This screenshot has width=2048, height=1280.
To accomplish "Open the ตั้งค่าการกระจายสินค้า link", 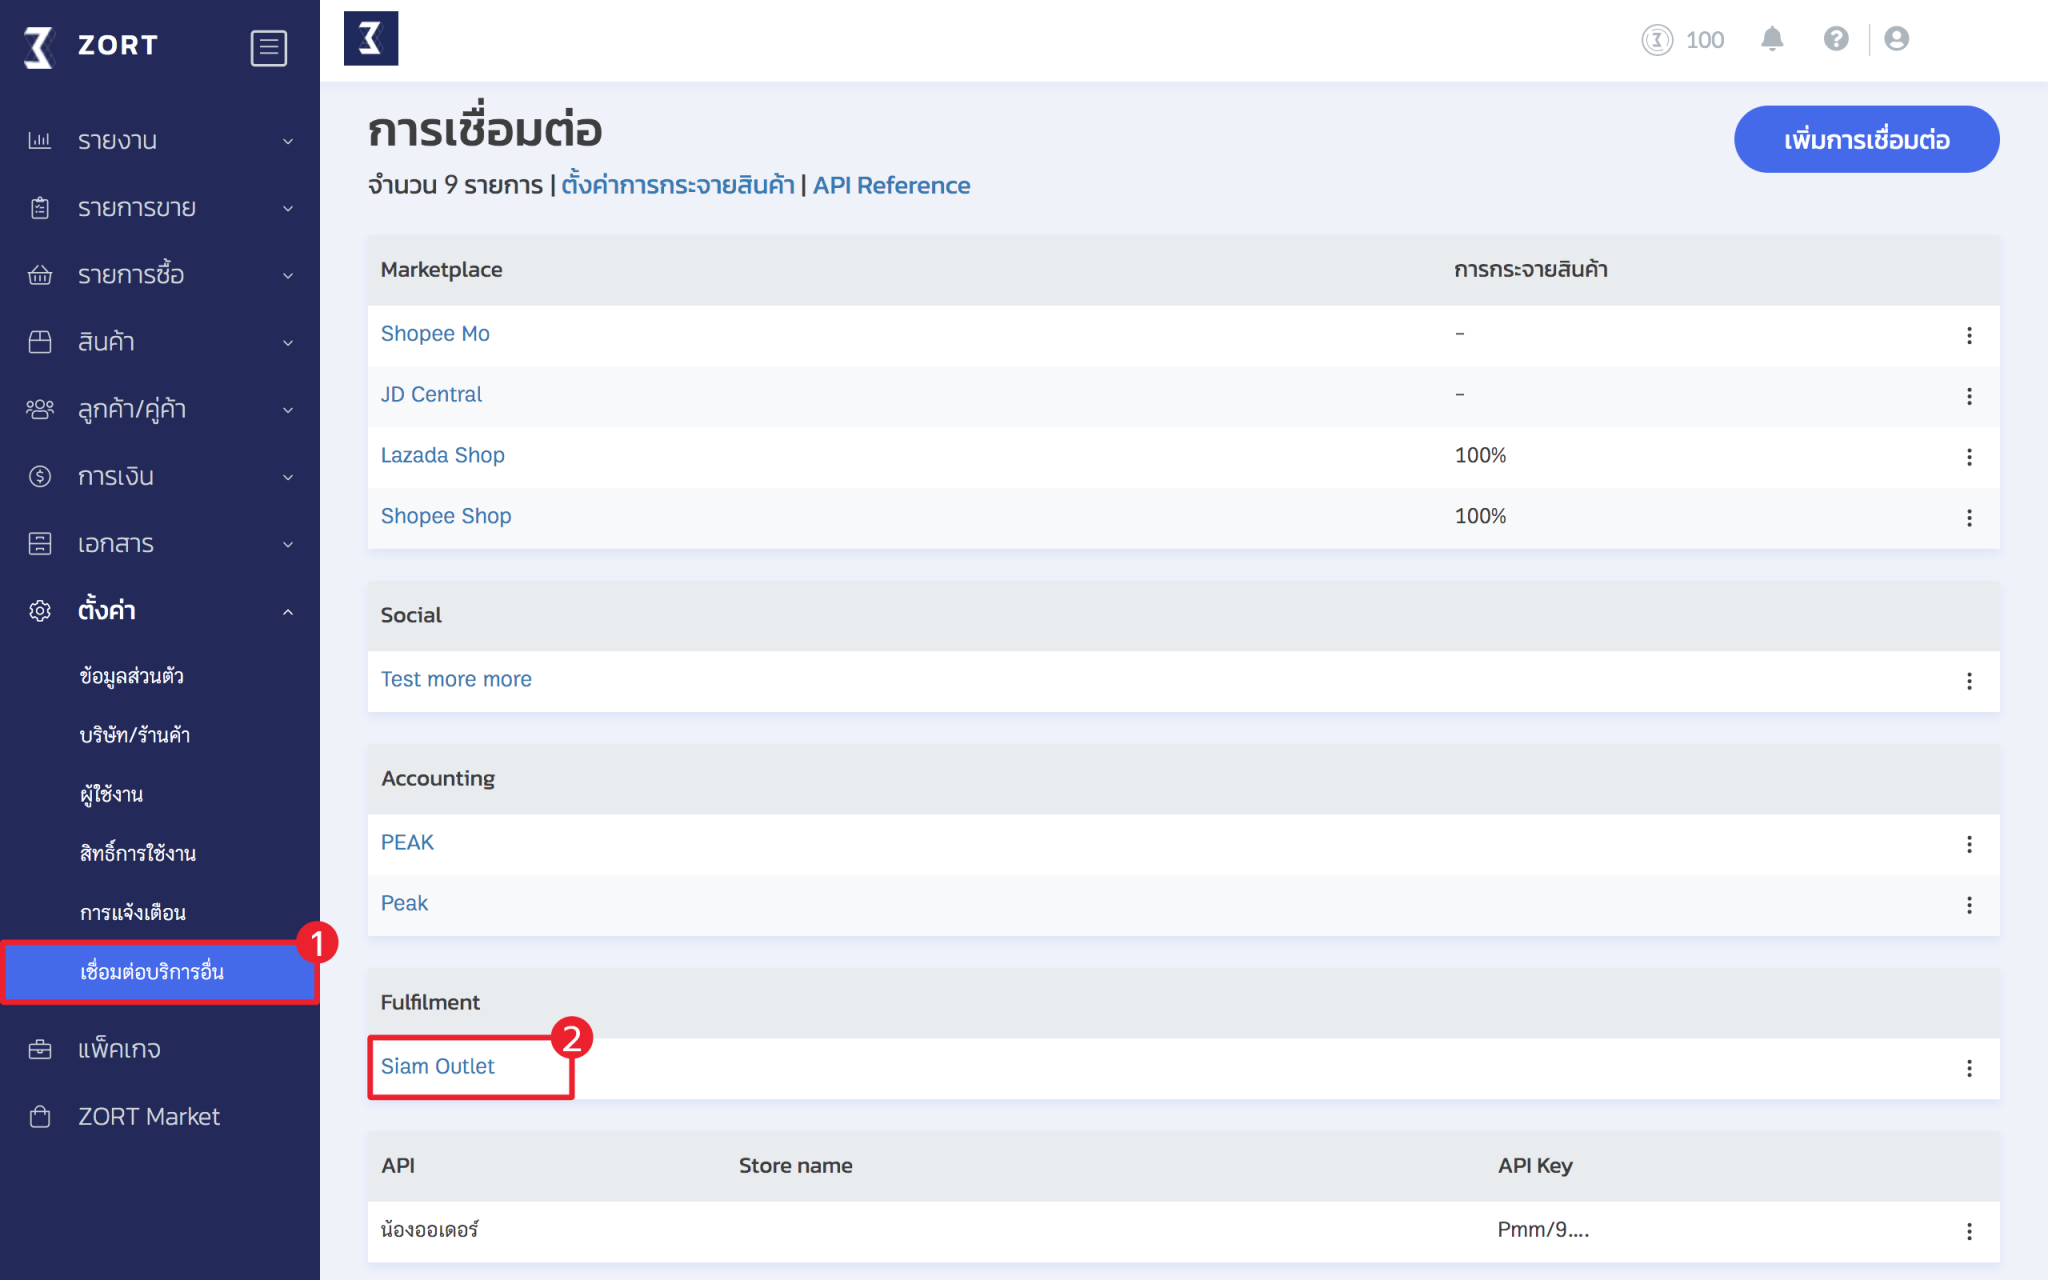I will 677,185.
